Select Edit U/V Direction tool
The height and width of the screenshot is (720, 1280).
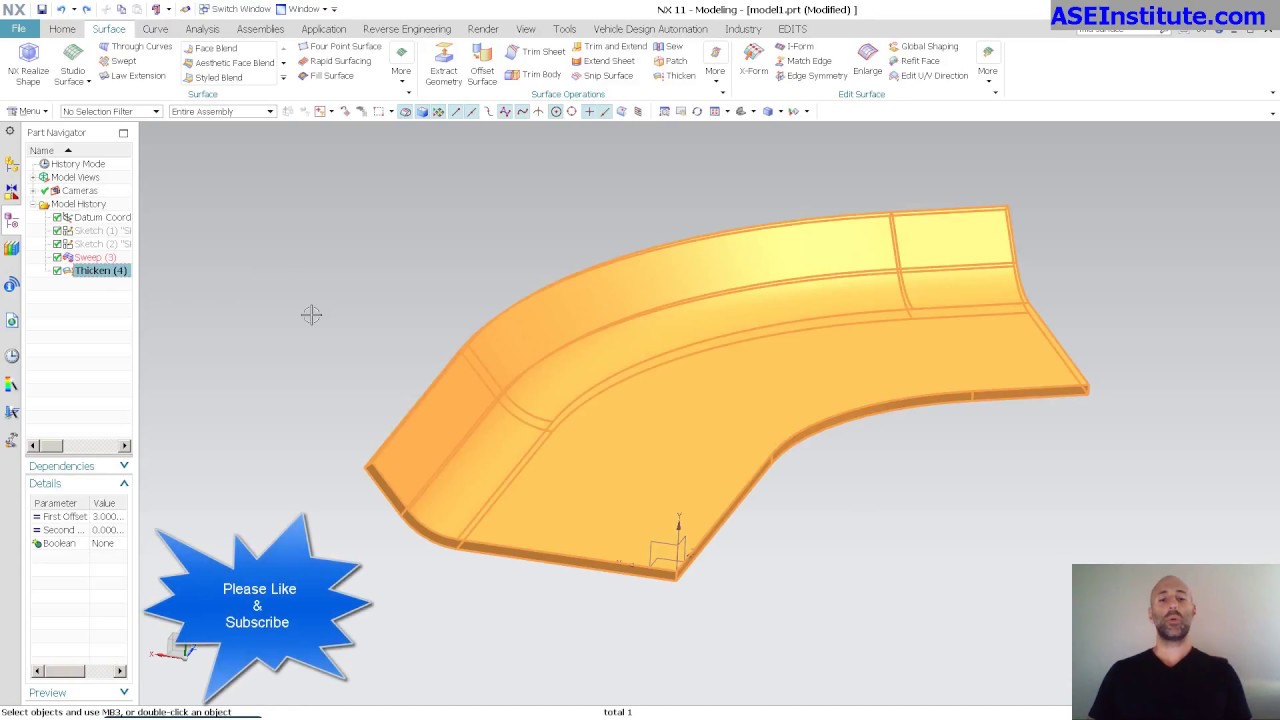(x=929, y=76)
